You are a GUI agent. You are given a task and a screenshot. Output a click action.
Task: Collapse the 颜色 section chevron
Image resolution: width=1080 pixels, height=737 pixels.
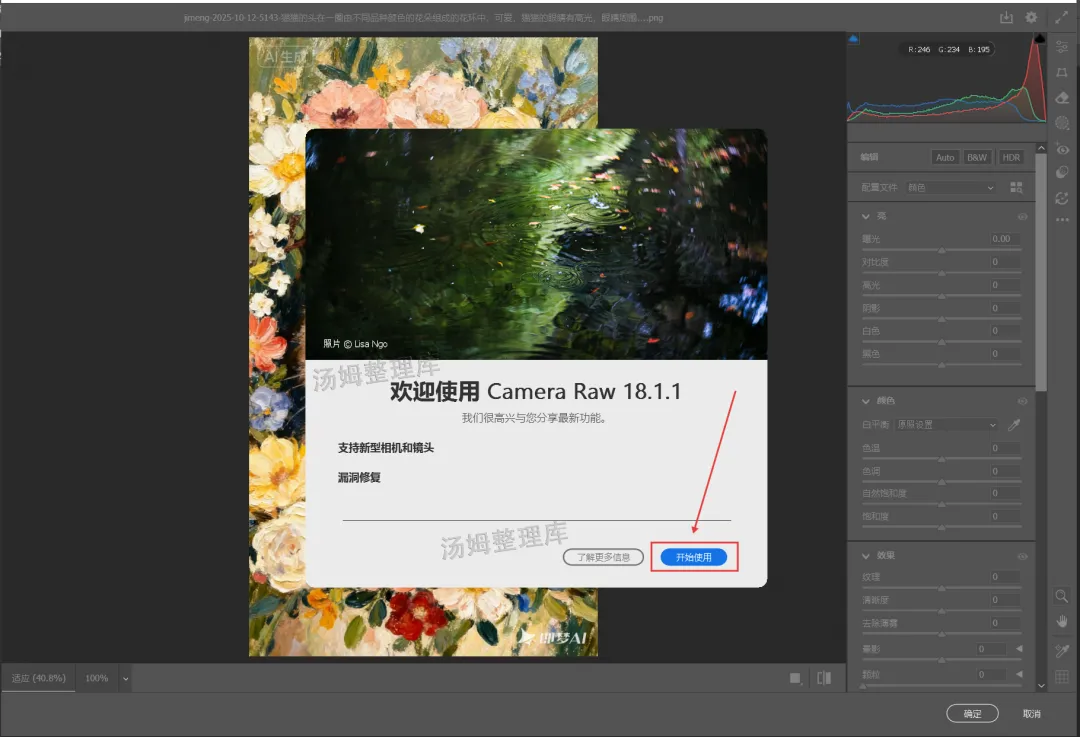pos(866,401)
